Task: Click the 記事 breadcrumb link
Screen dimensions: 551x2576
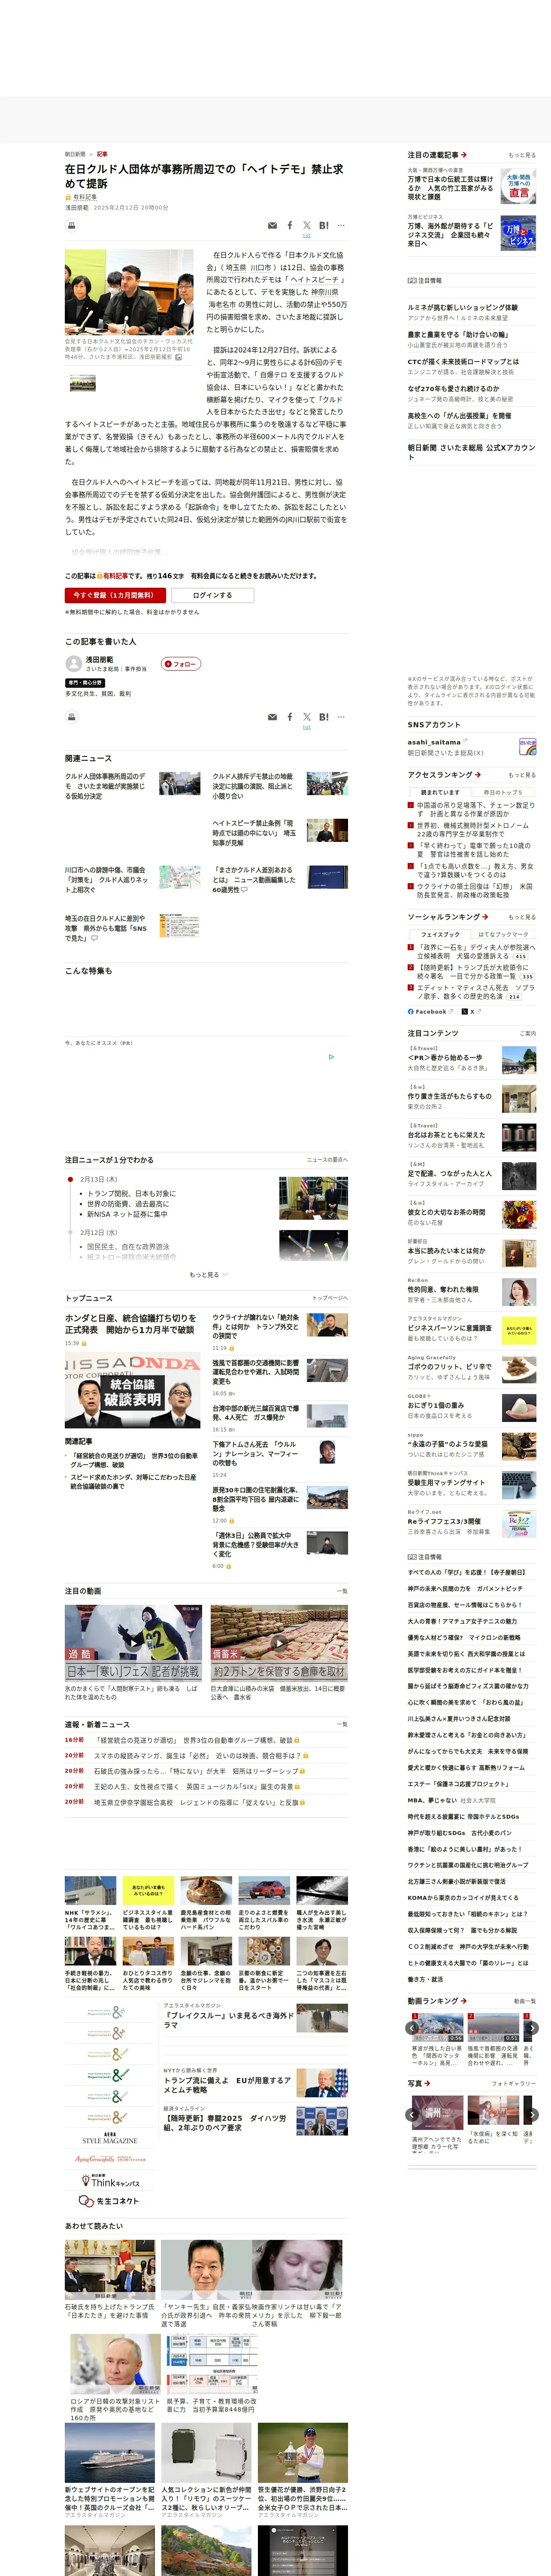Action: [x=102, y=154]
